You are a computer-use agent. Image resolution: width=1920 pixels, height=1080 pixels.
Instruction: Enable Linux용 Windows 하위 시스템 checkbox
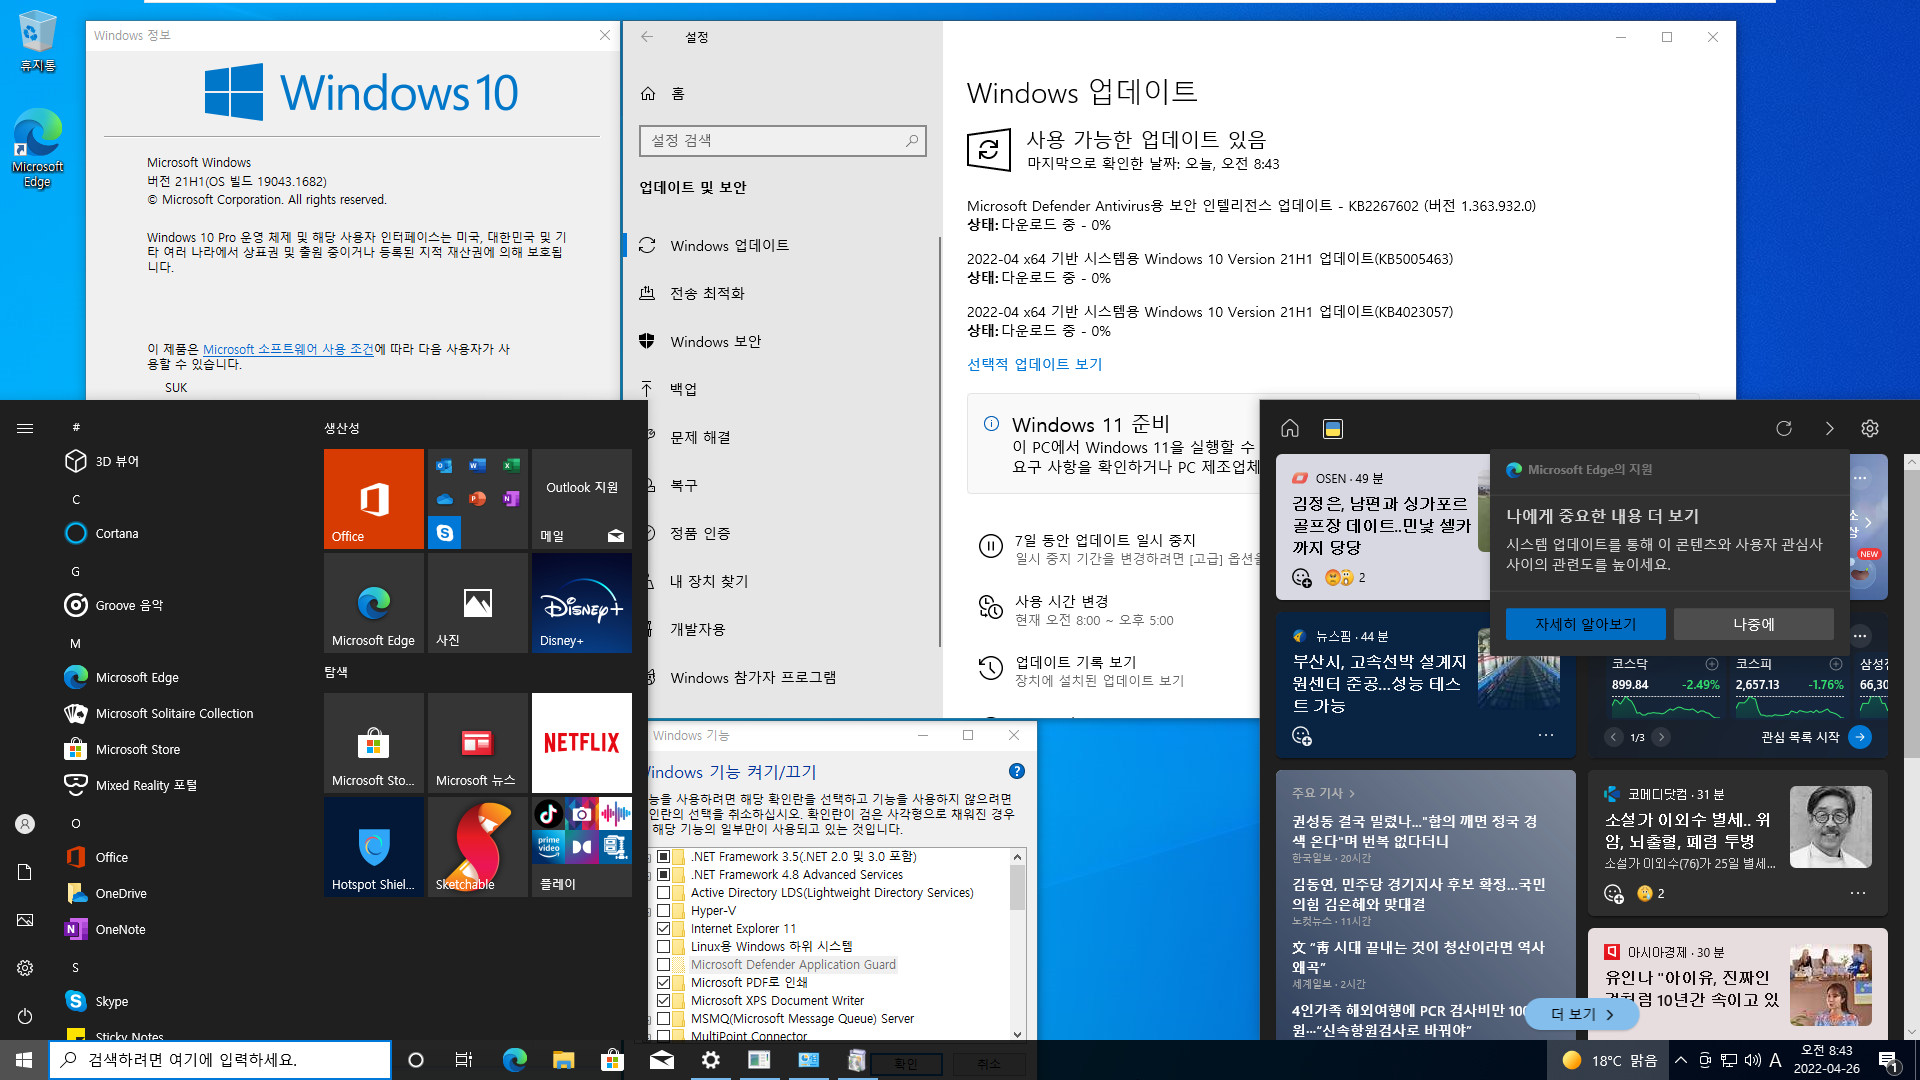(663, 947)
